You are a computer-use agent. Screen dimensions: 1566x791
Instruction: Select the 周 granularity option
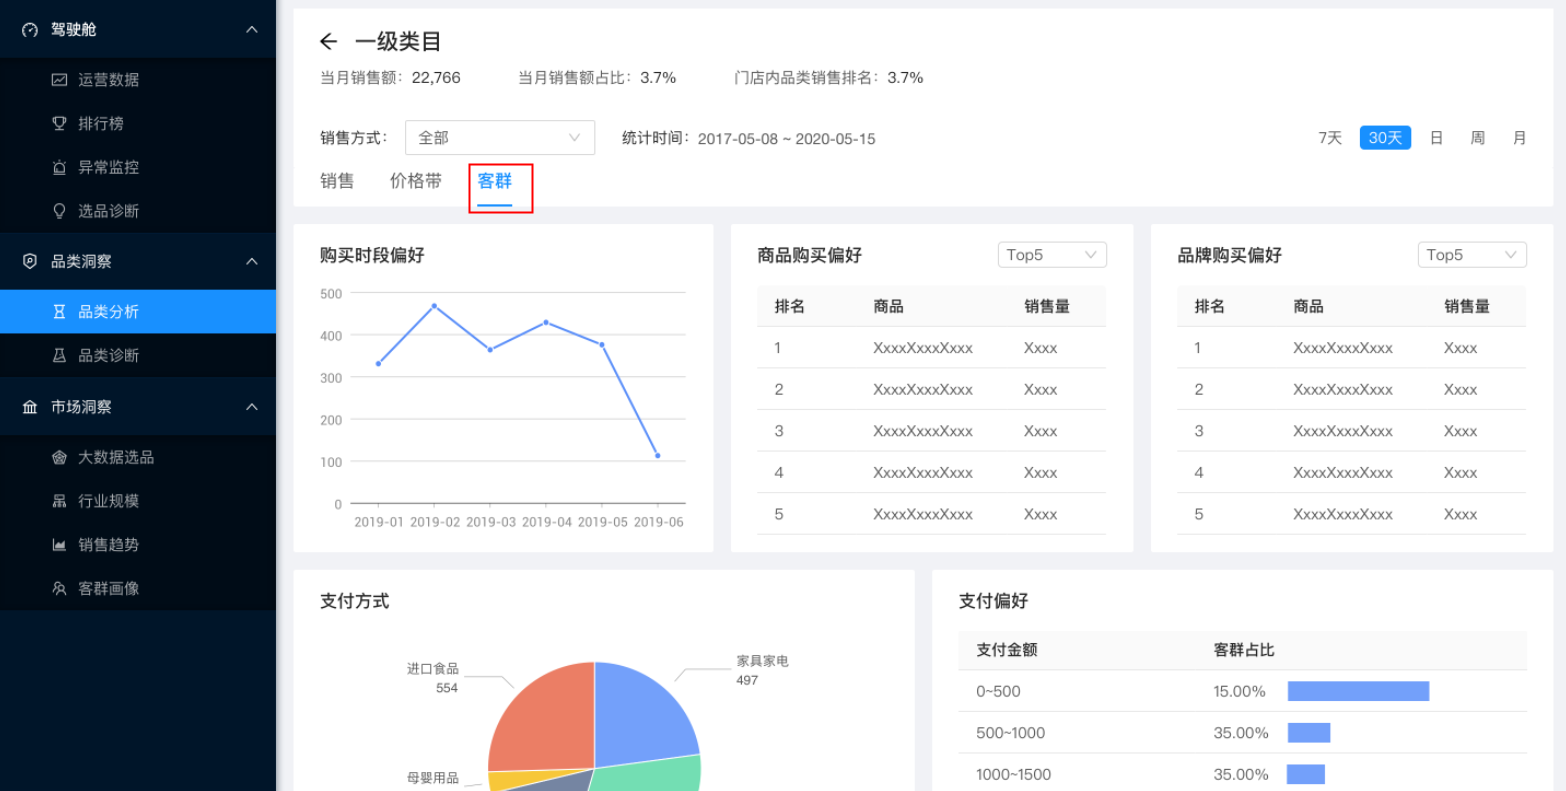pos(1477,138)
